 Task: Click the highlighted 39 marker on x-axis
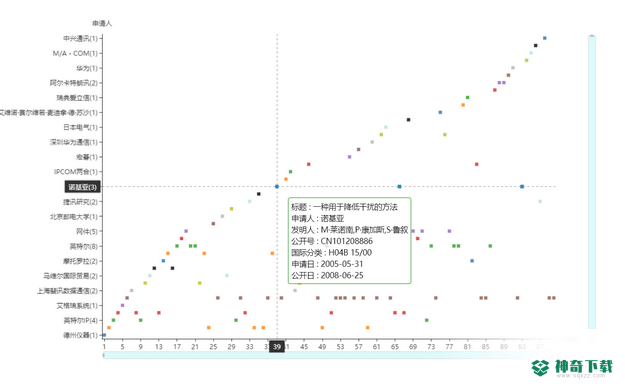click(x=277, y=347)
